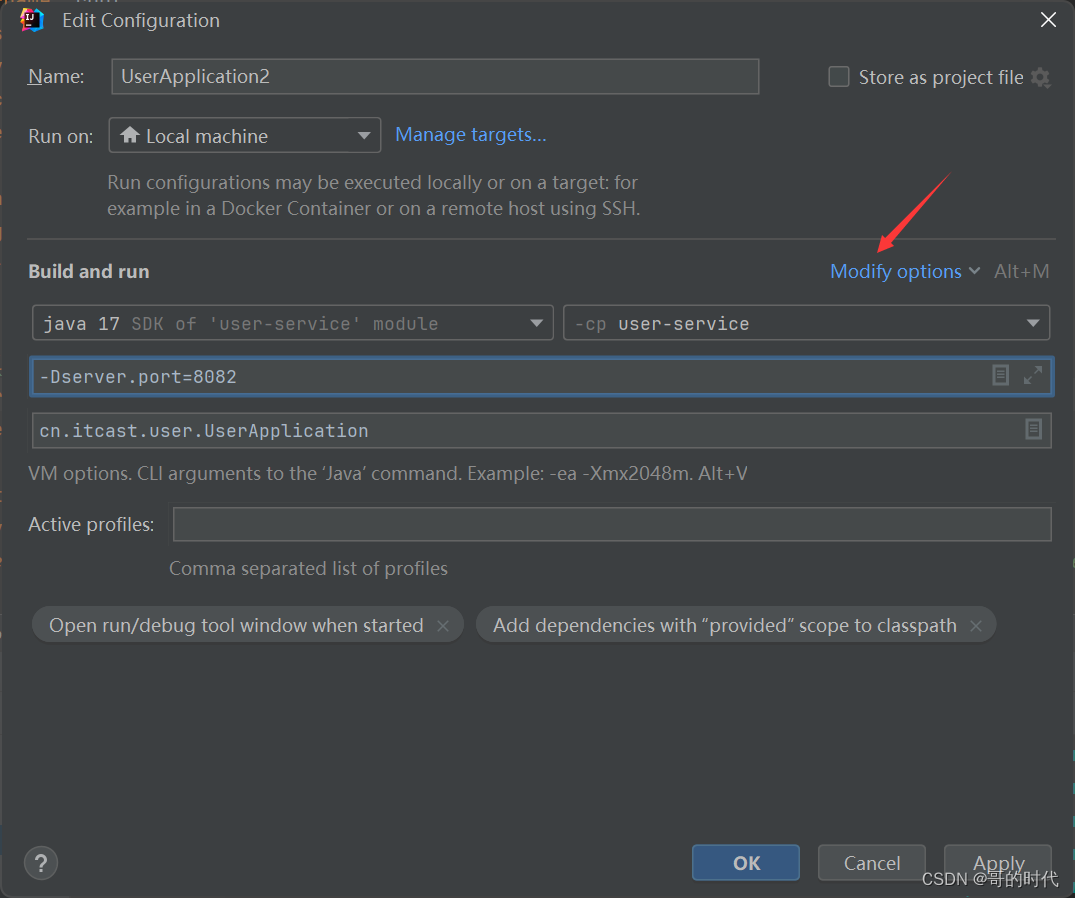Remove the 'Add dependencies with provided scope' chip
Image resolution: width=1075 pixels, height=898 pixels.
click(x=976, y=626)
